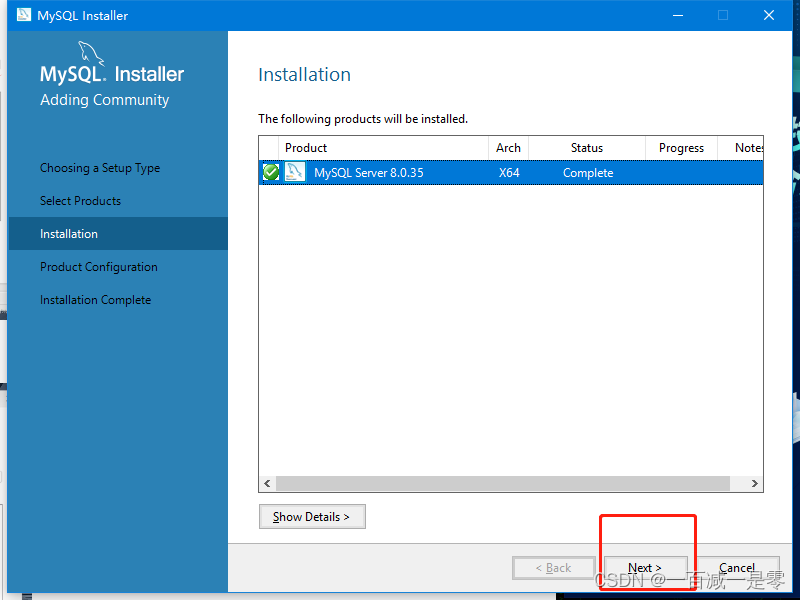
Task: Click the MySQL Installer title bar icon
Action: [x=23, y=15]
